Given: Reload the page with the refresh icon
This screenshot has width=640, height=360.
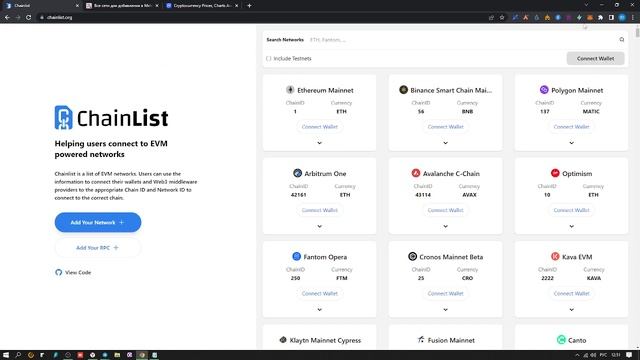Looking at the screenshot, I should (x=29, y=17).
